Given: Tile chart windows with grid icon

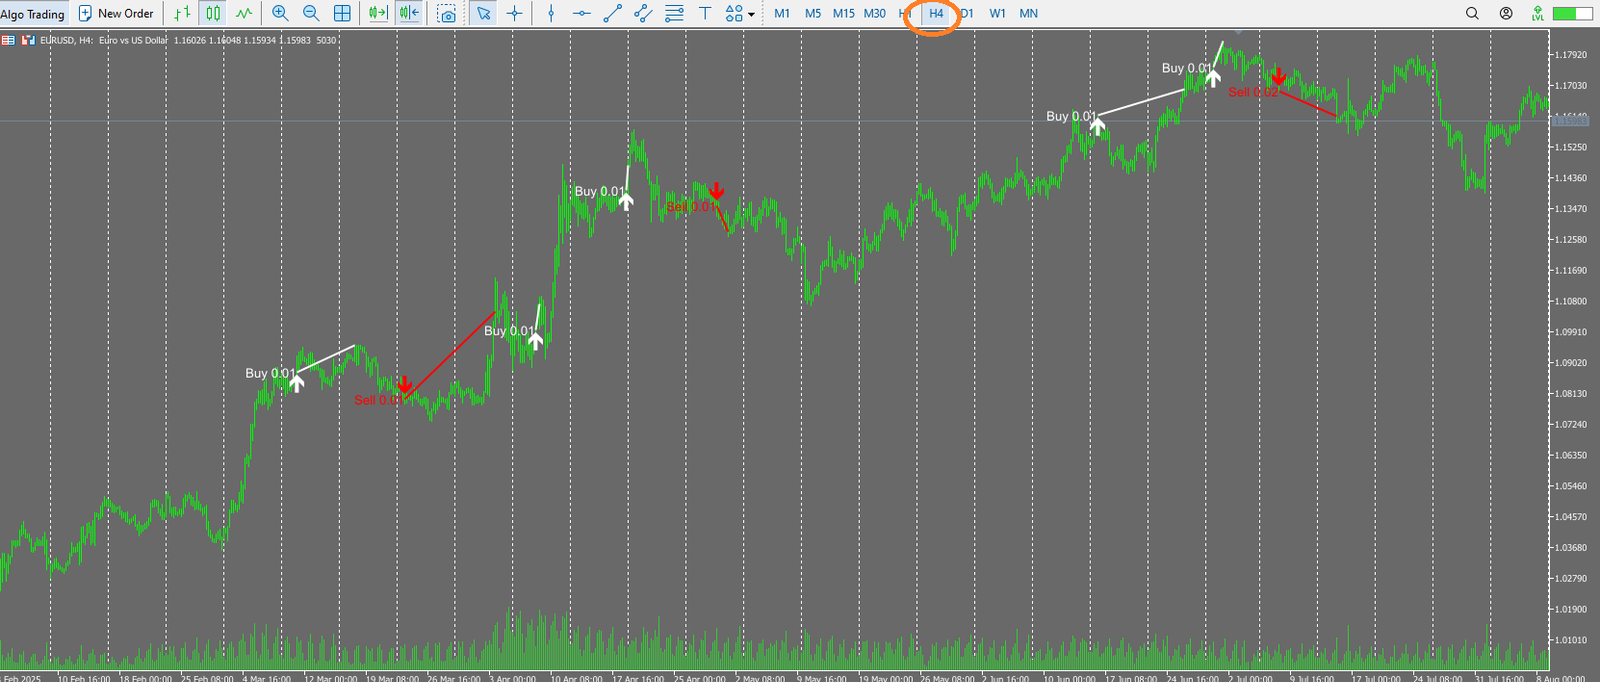Looking at the screenshot, I should click(342, 13).
